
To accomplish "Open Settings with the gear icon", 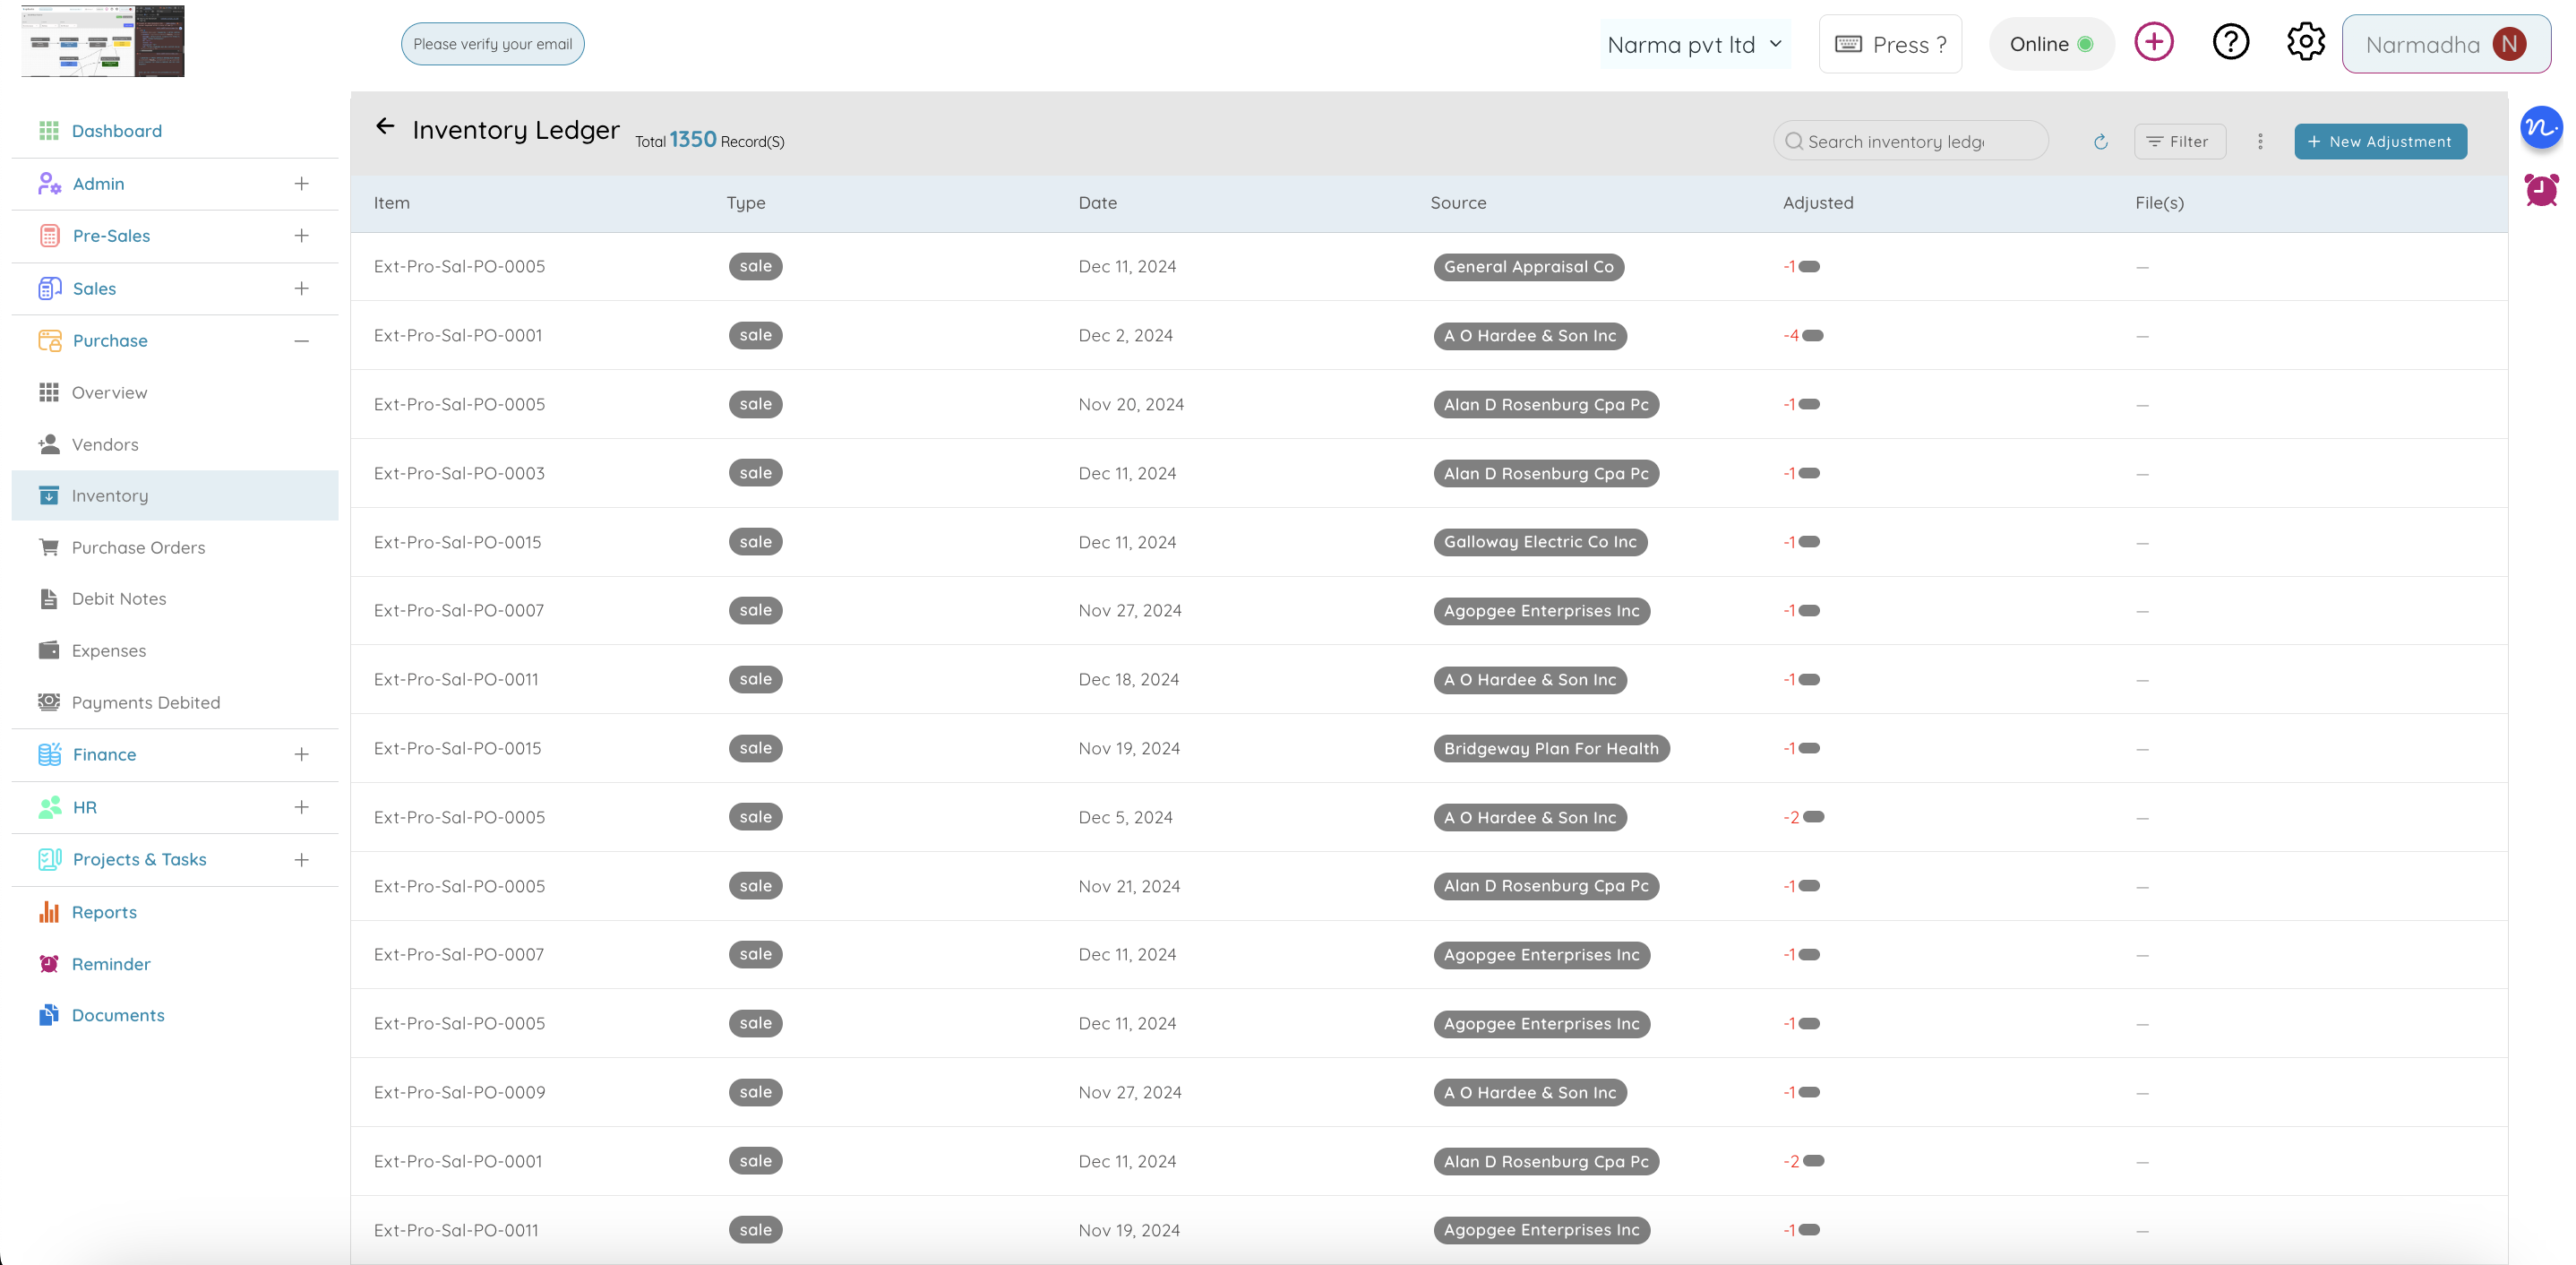I will click(2305, 41).
